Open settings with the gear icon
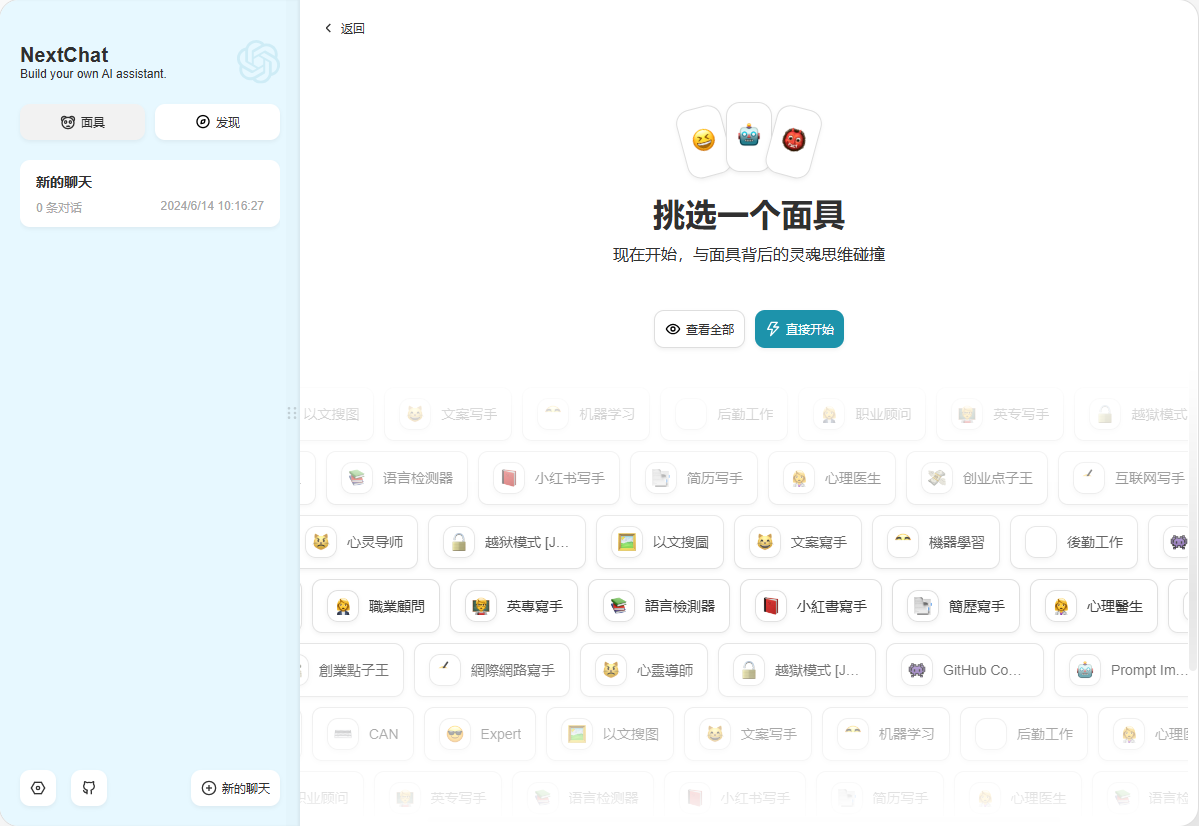 (37, 788)
